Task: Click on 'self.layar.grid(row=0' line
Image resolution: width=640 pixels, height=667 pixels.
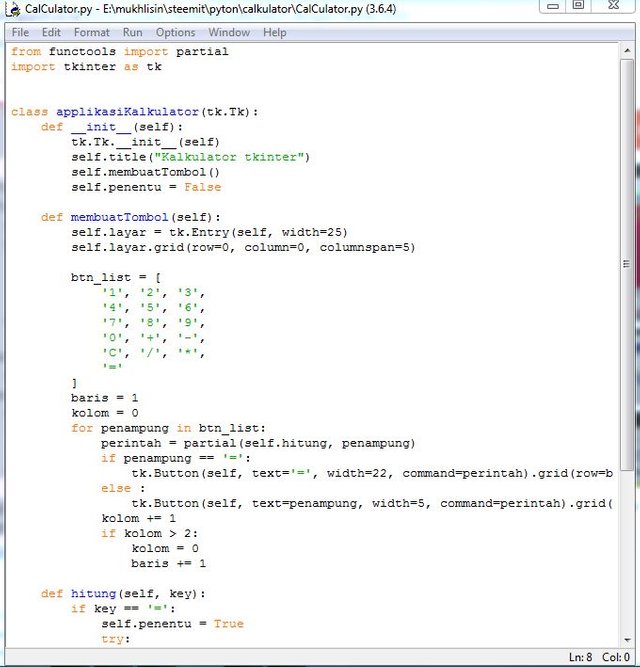Action: 243,247
